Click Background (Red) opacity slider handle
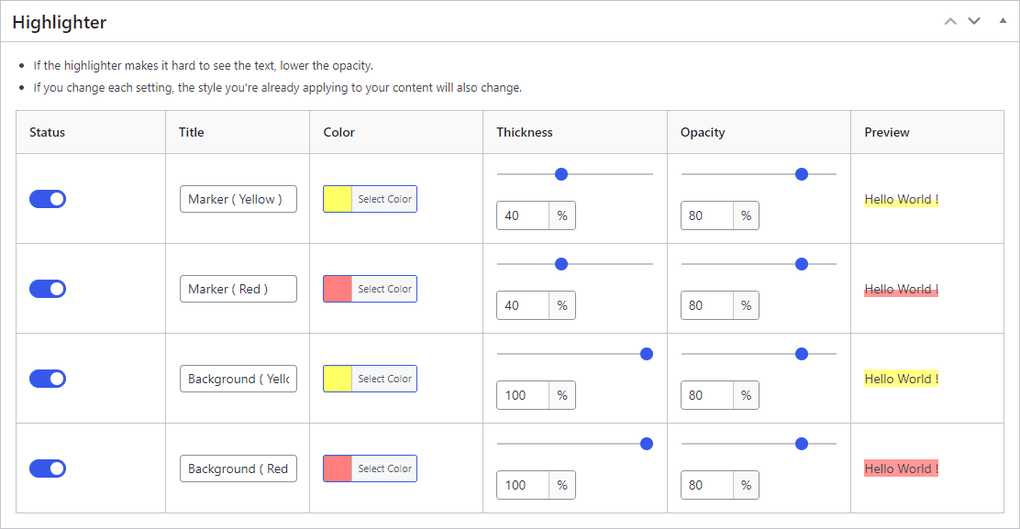 click(801, 444)
